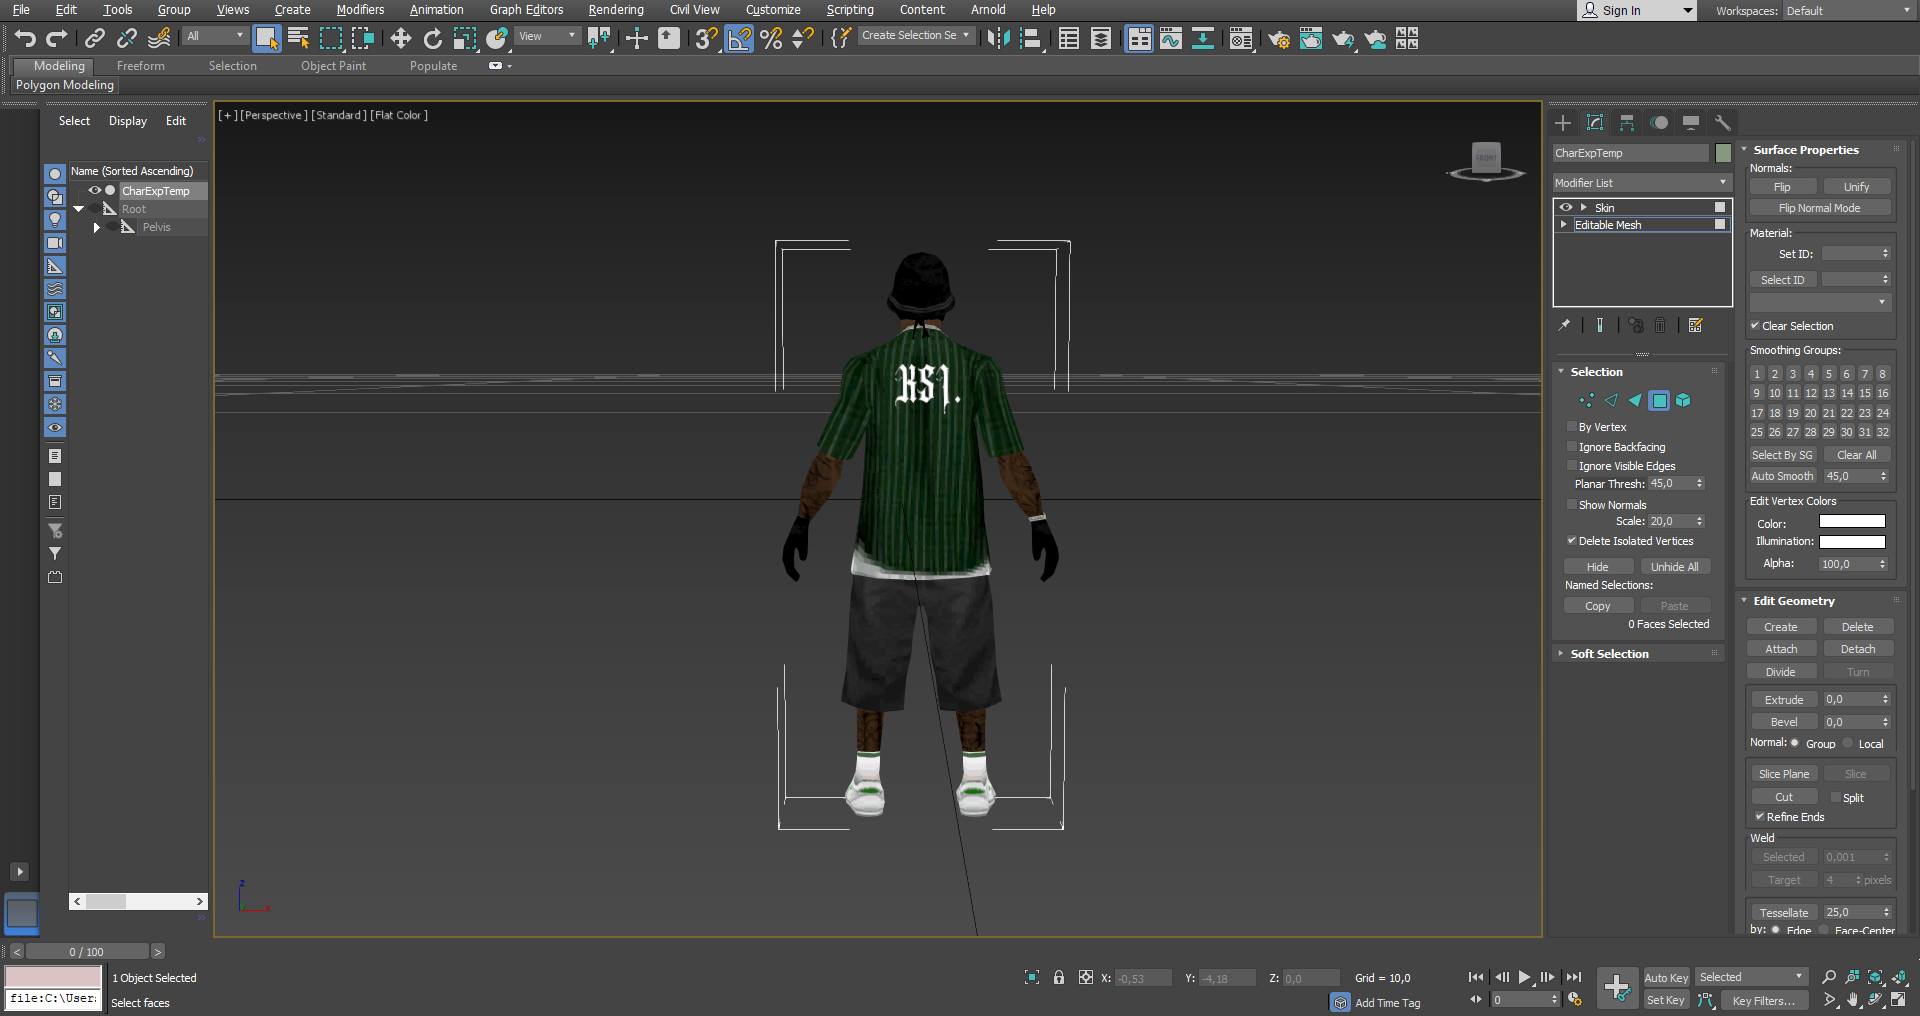
Task: Open the Utilities panel wrench icon
Action: (1722, 123)
